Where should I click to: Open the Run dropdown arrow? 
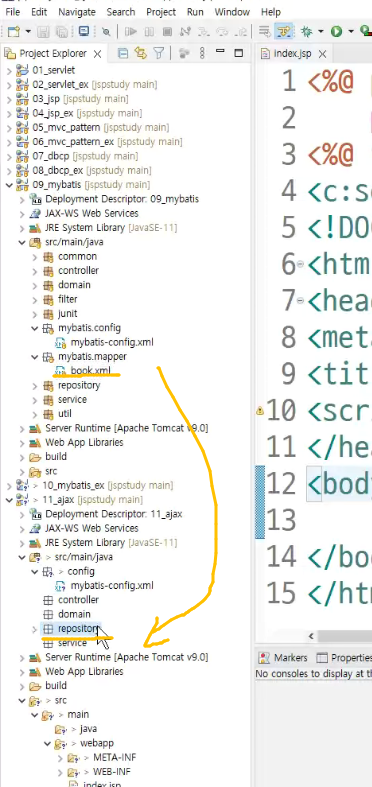350,32
